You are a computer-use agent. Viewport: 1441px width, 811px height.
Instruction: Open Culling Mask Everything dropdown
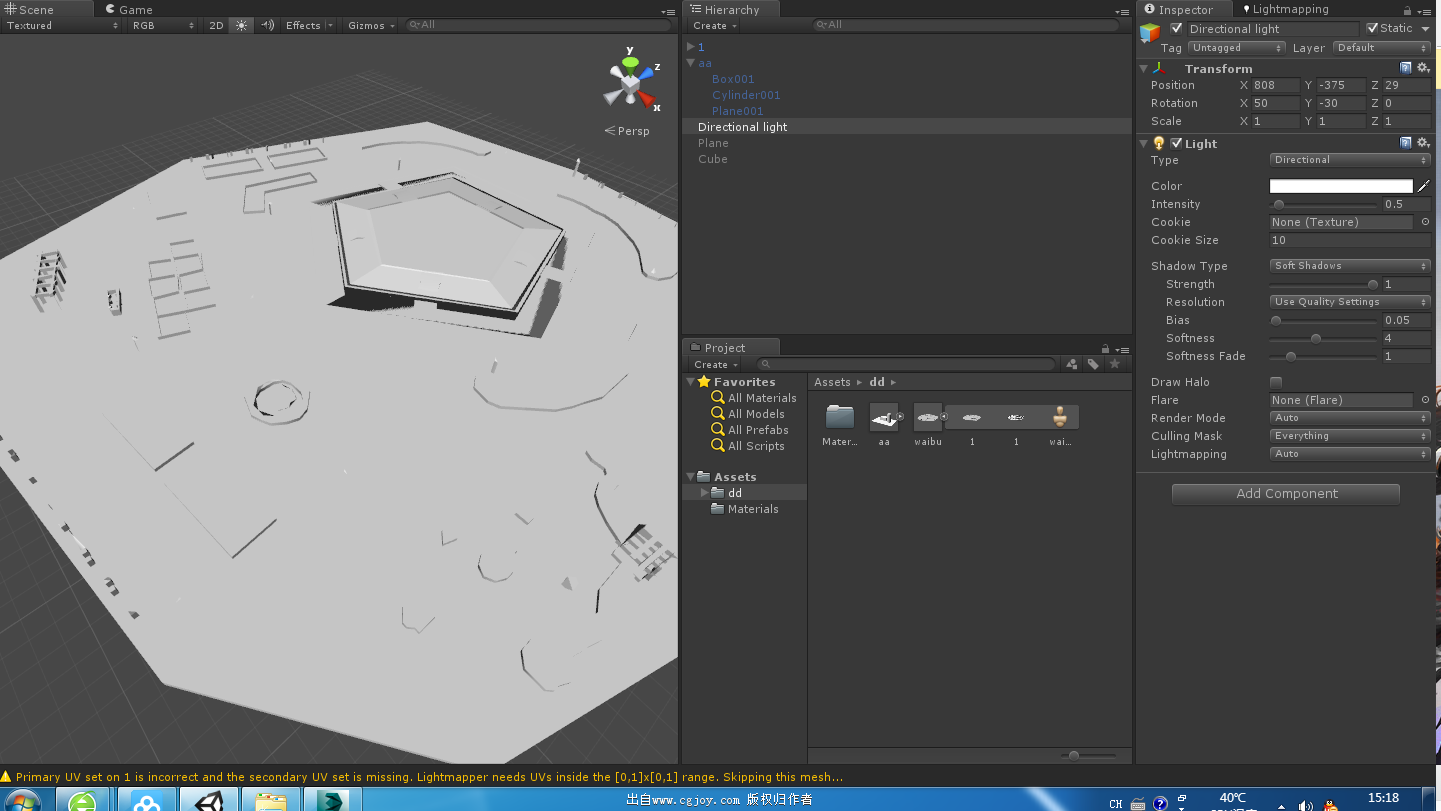[x=1350, y=436]
